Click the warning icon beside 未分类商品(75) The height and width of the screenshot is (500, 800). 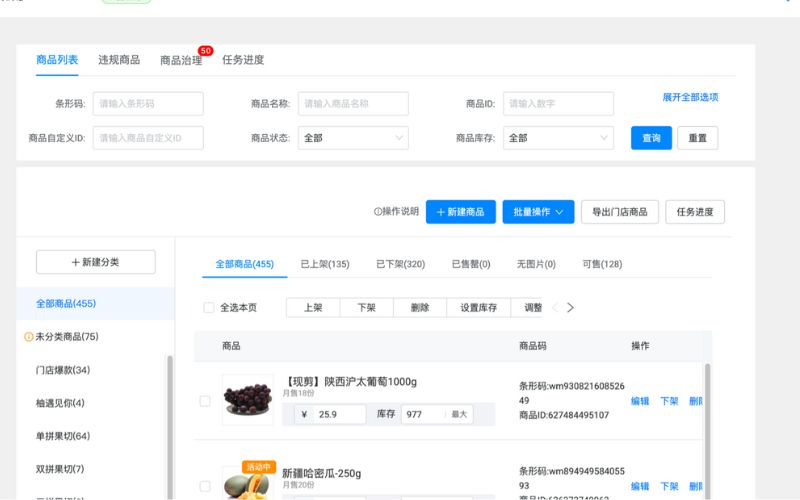[29, 337]
